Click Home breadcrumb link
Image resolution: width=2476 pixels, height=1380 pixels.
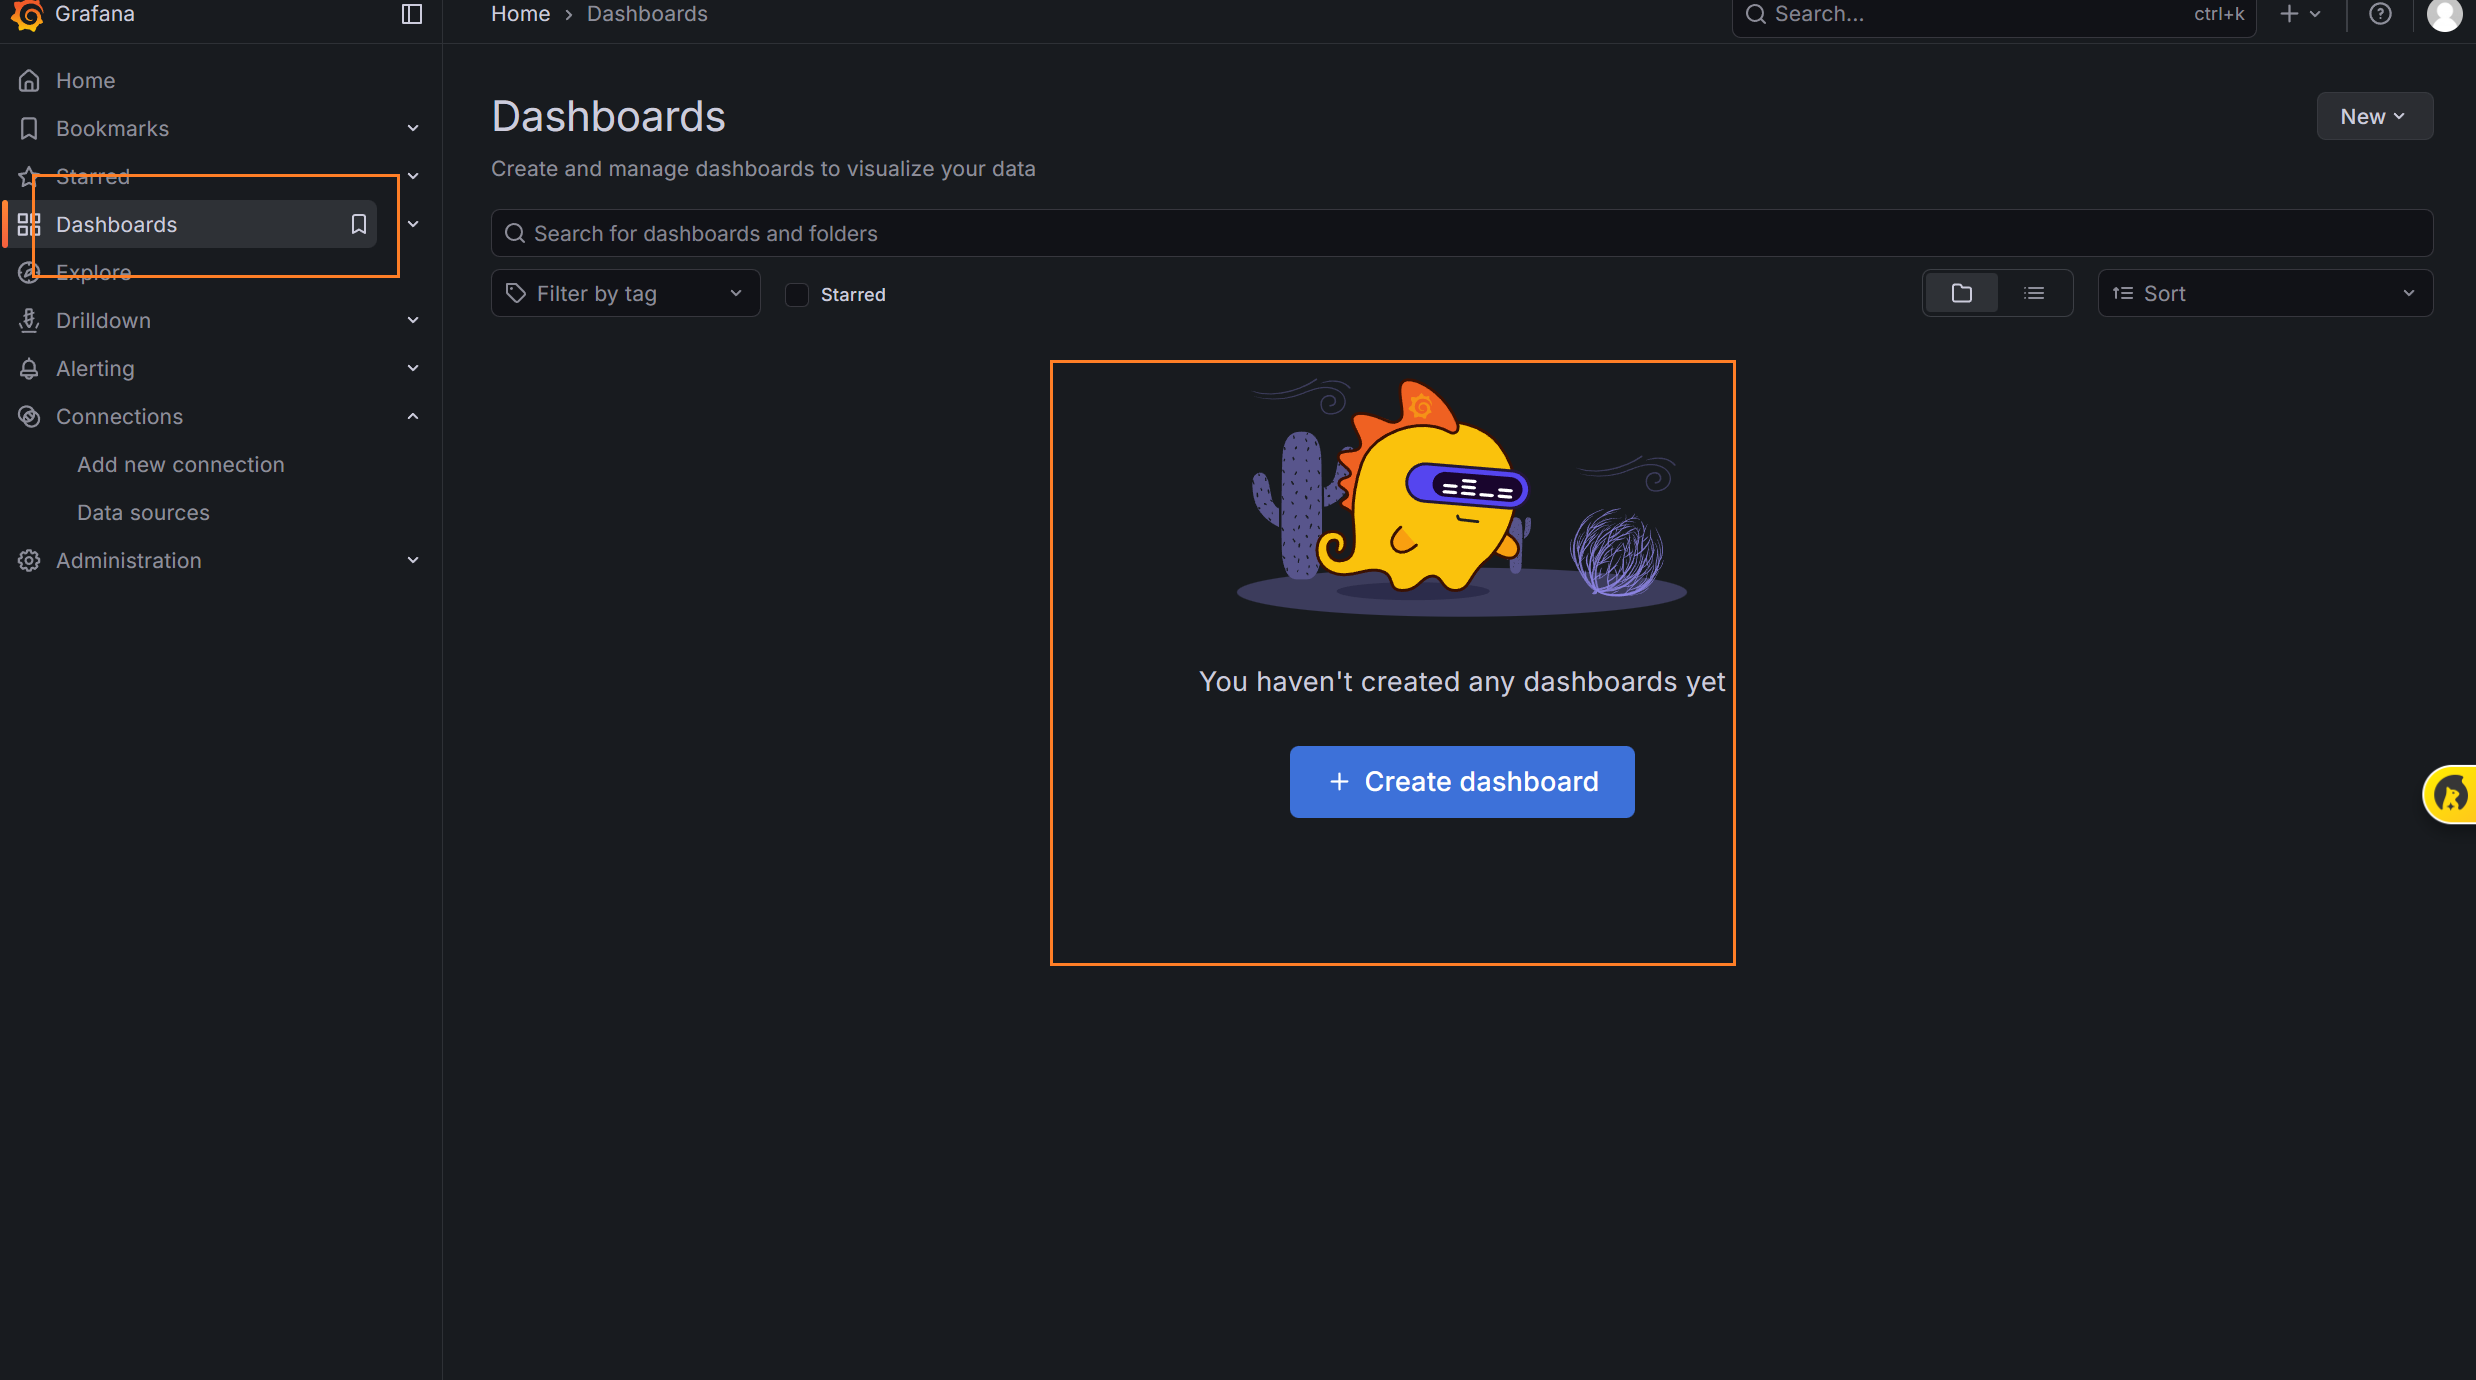pos(520,14)
